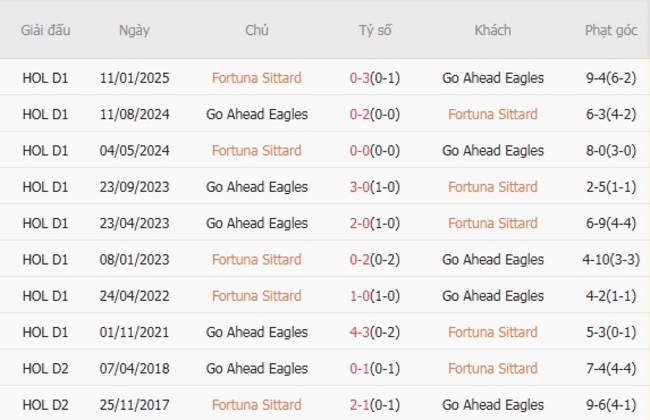Click the Ngày column header

pyautogui.click(x=134, y=30)
